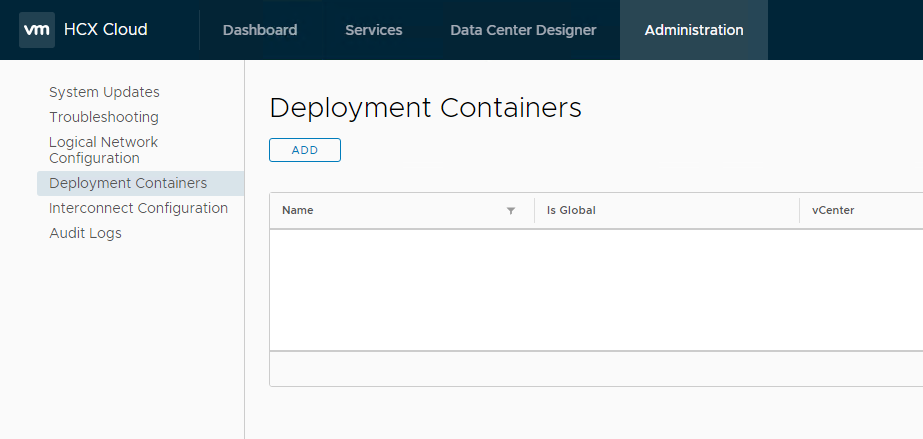The width and height of the screenshot is (923, 439).
Task: Click the Deployment Containers page heading
Action: (x=425, y=108)
